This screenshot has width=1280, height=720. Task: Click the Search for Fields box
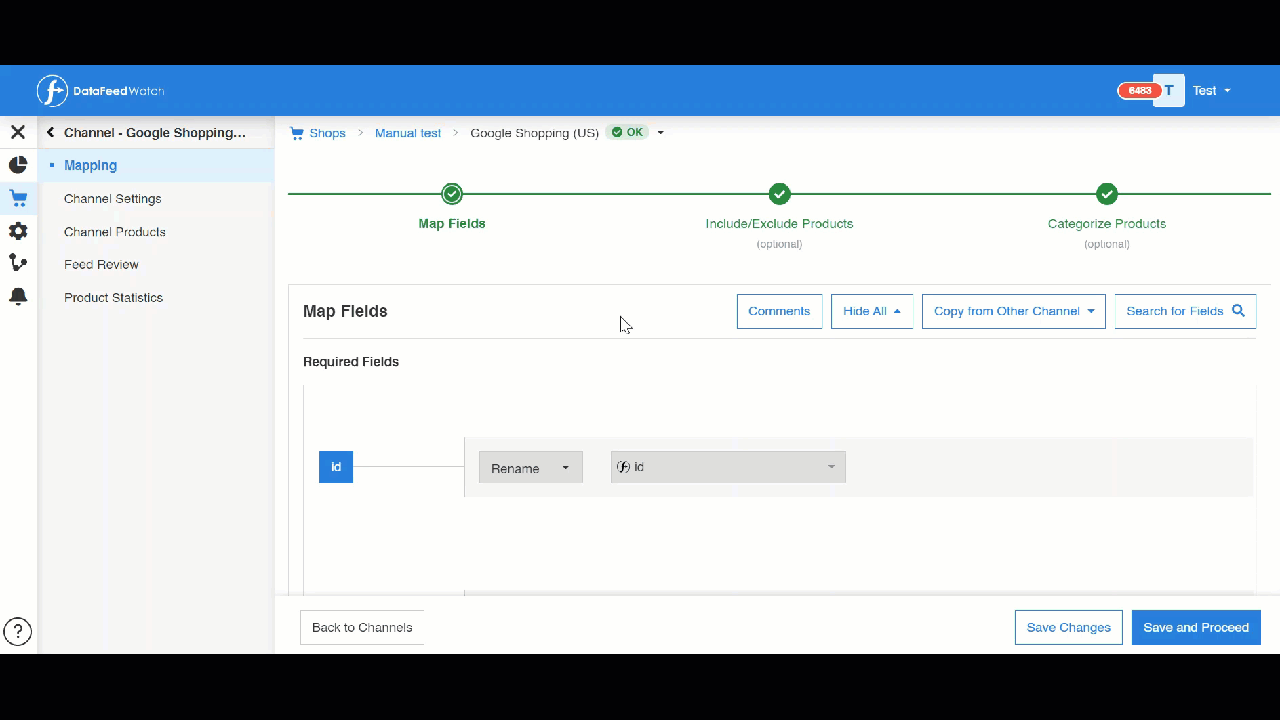[x=1185, y=311]
